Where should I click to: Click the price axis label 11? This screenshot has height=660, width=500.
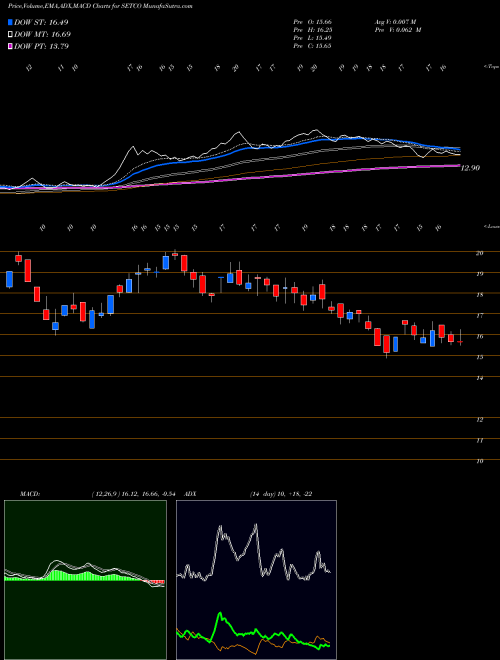click(479, 440)
